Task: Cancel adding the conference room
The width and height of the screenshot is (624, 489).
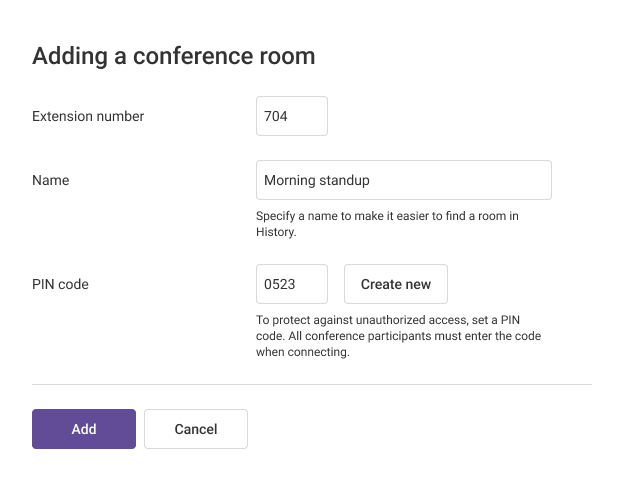Action: click(x=196, y=429)
